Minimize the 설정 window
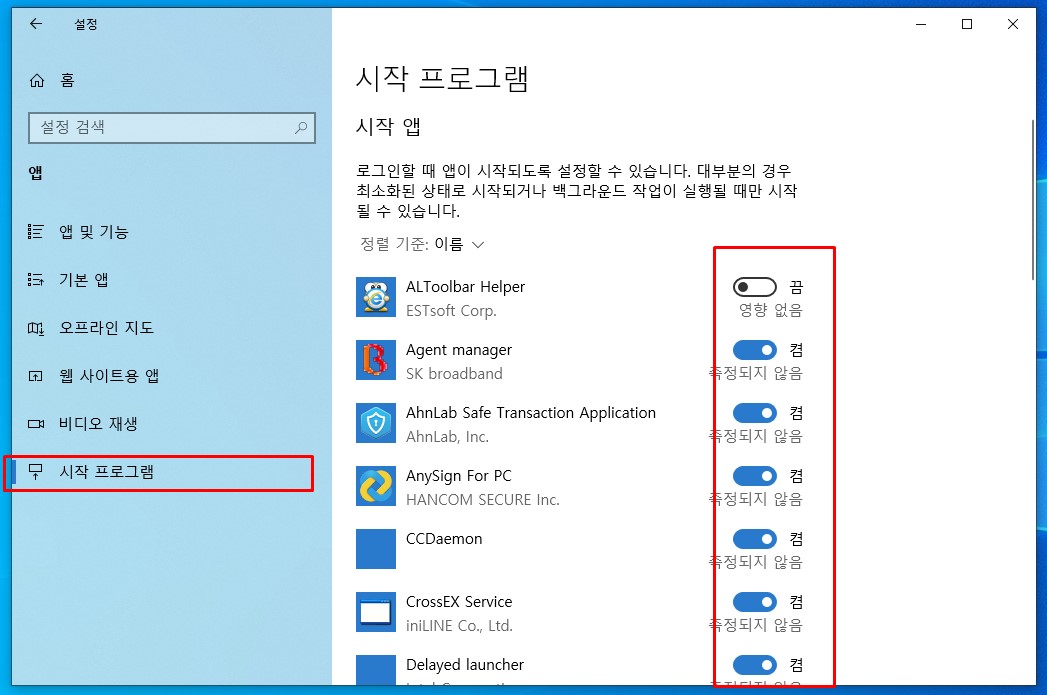 coord(921,24)
